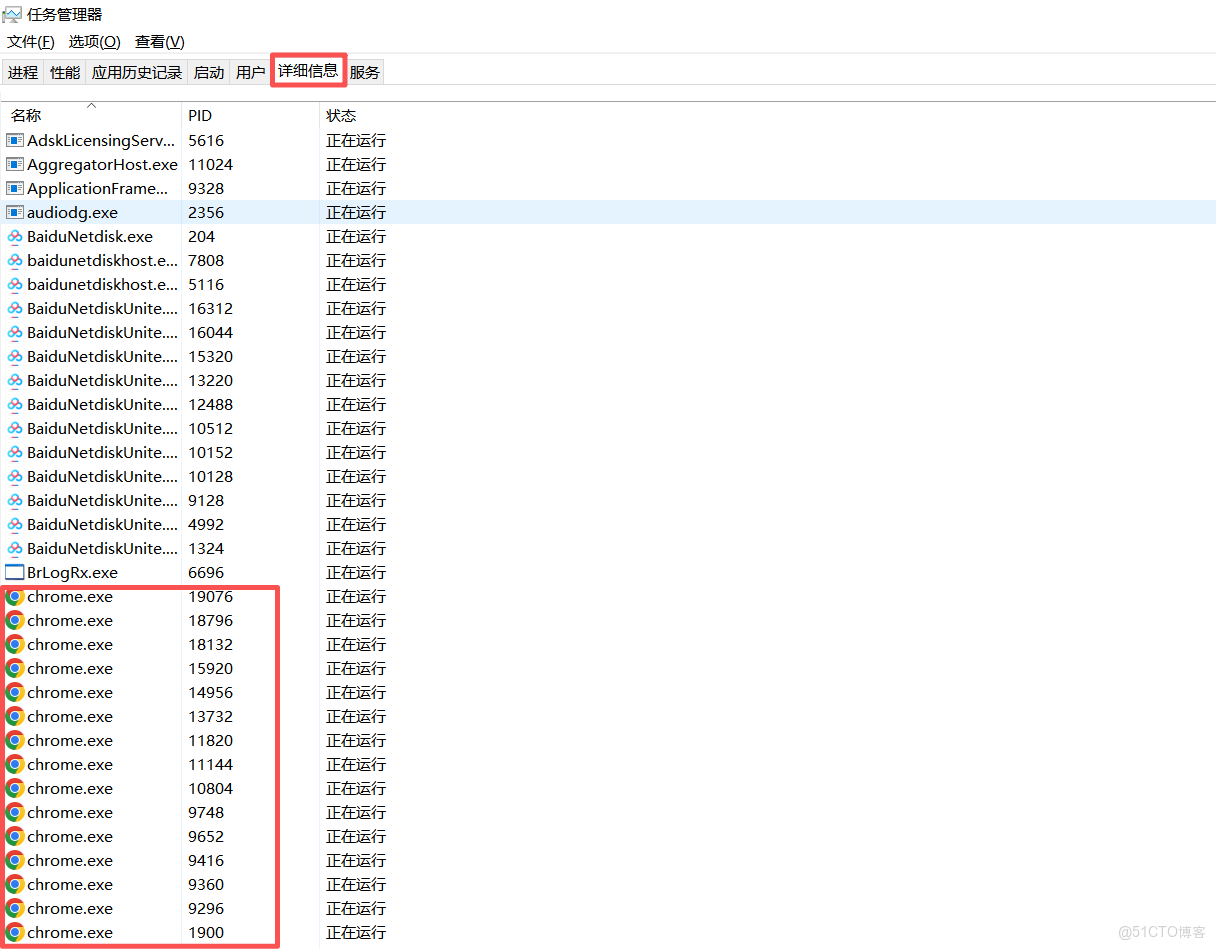Click Chrome icon for PID 13732
The image size is (1216, 949).
(15, 717)
